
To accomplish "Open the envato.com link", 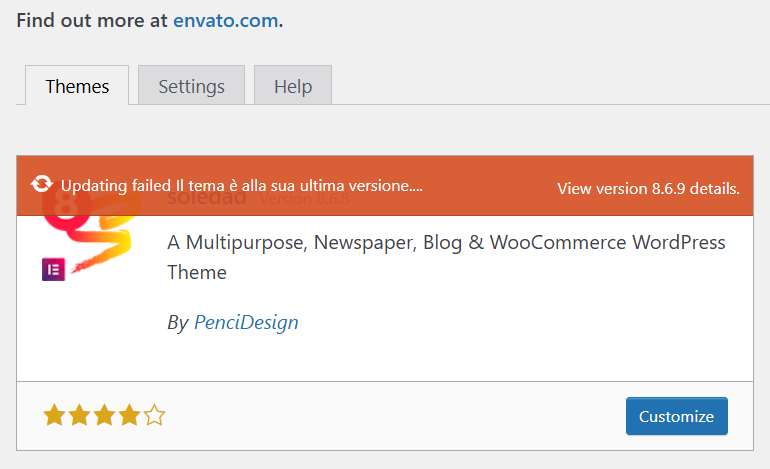I will click(x=226, y=20).
